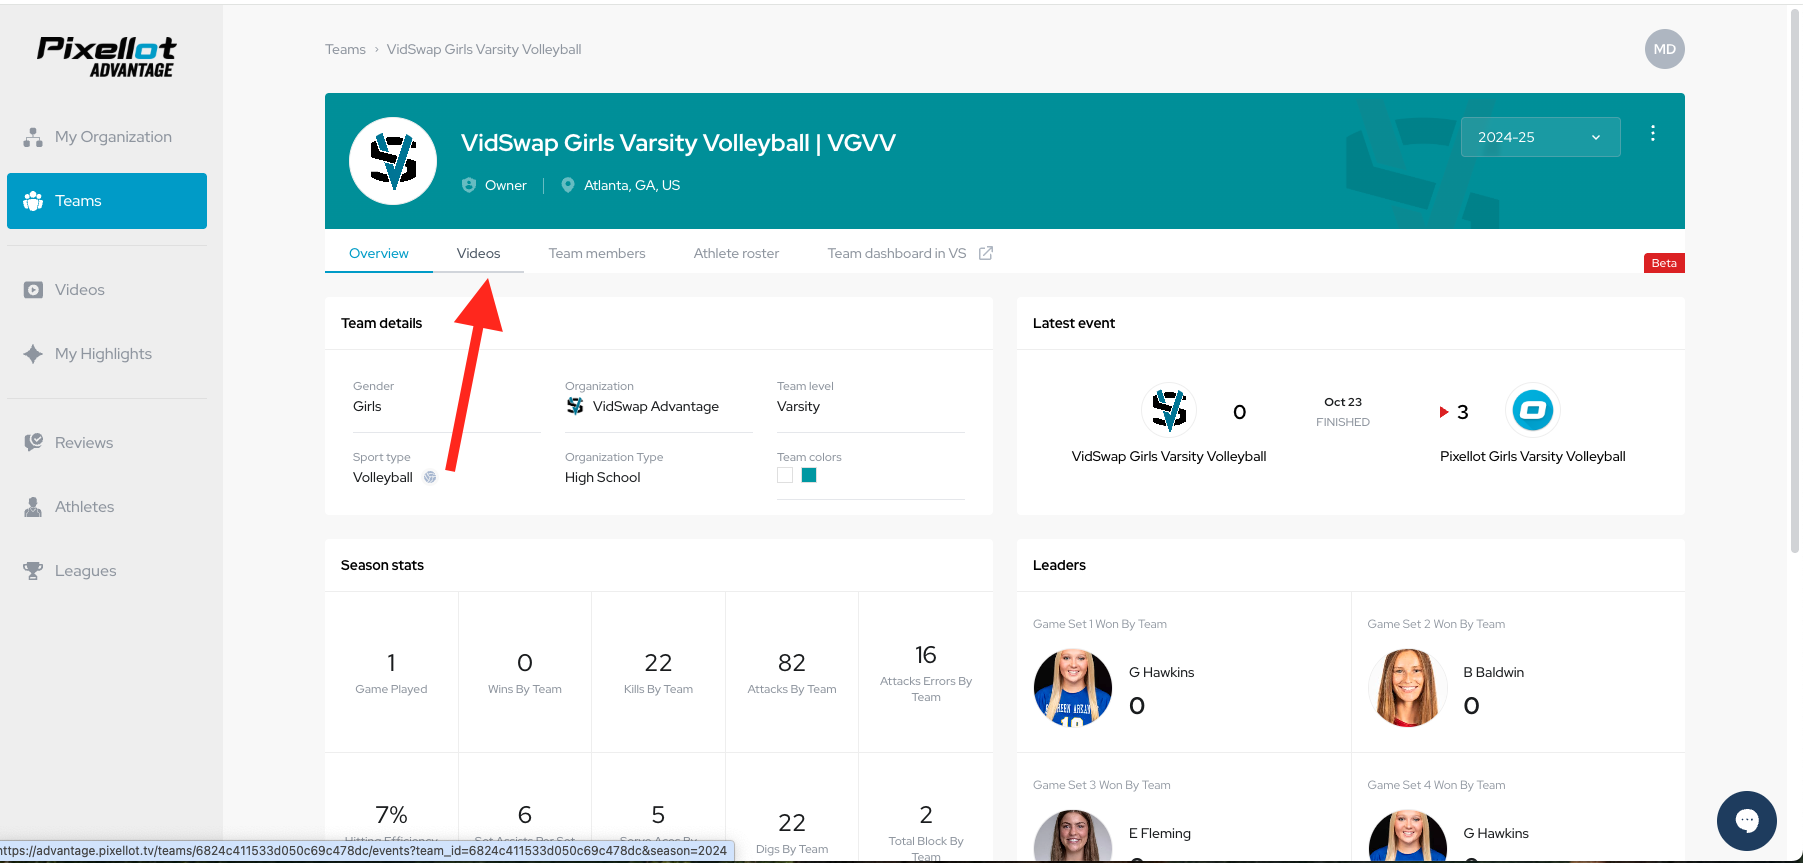Click Pixellot team logo in Latest event
1803x863 pixels.
(x=1532, y=409)
